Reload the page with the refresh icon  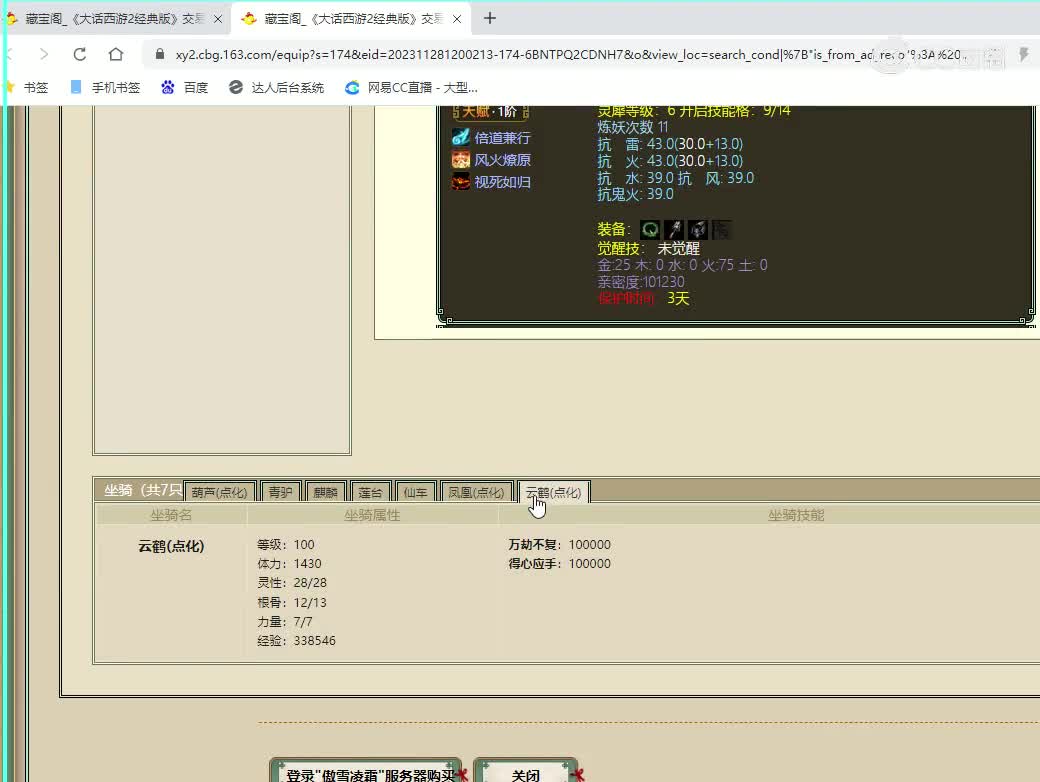point(80,54)
